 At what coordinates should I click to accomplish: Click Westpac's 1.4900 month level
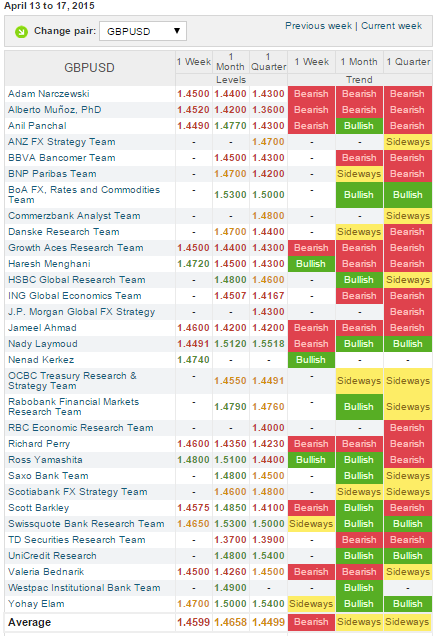point(230,588)
